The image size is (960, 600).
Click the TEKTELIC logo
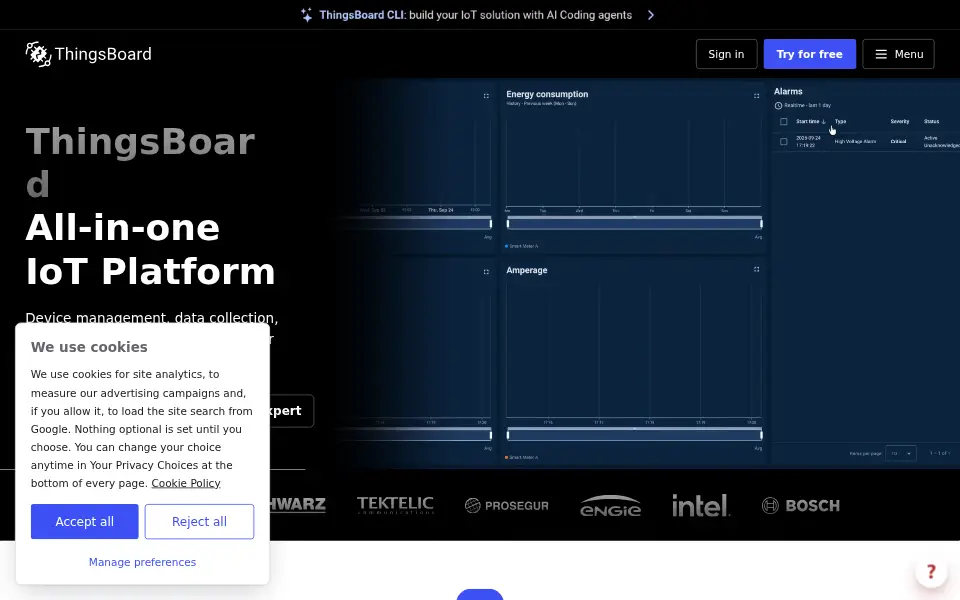(396, 505)
